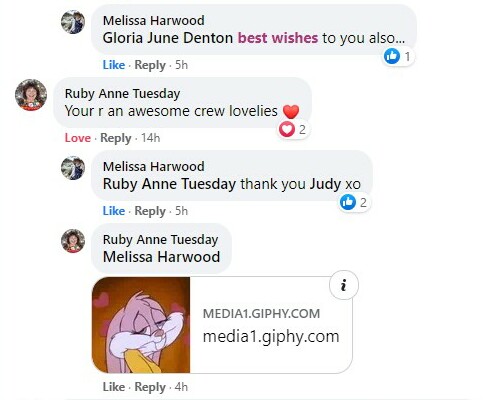Open the bunny GIF thumbnail
Viewport: 495px width, 400px height.
click(141, 325)
